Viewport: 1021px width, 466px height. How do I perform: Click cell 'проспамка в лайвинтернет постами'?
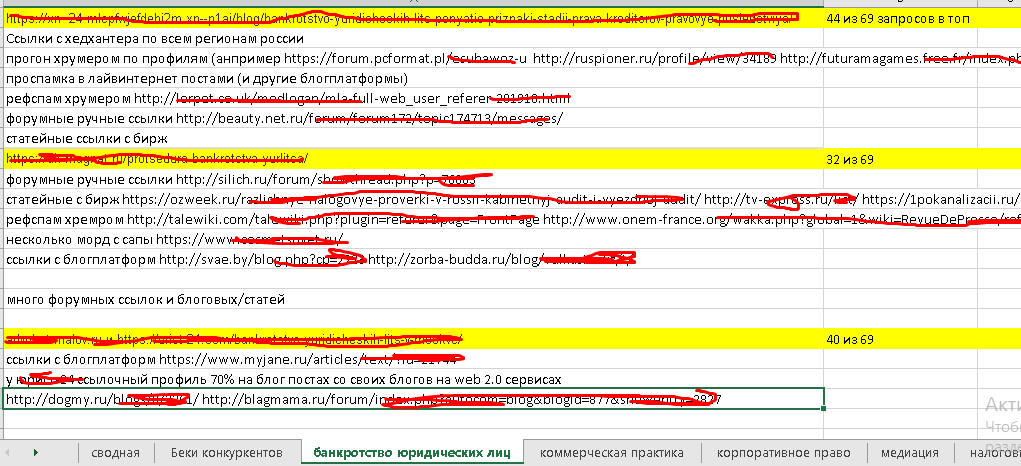pyautogui.click(x=207, y=79)
